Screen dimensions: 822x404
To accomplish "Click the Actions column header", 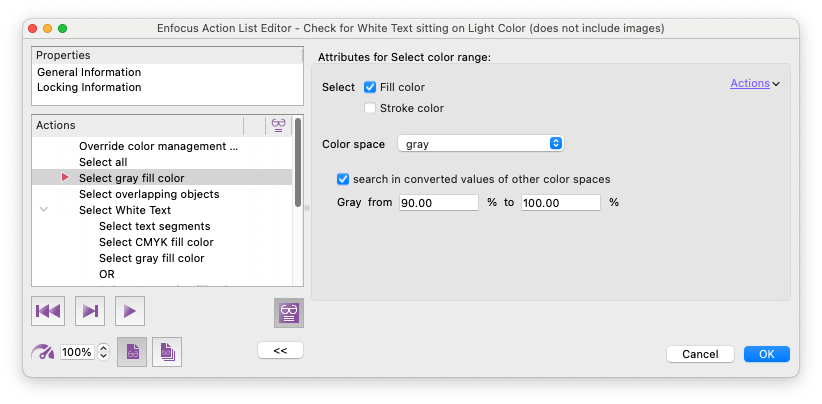I will coord(138,125).
